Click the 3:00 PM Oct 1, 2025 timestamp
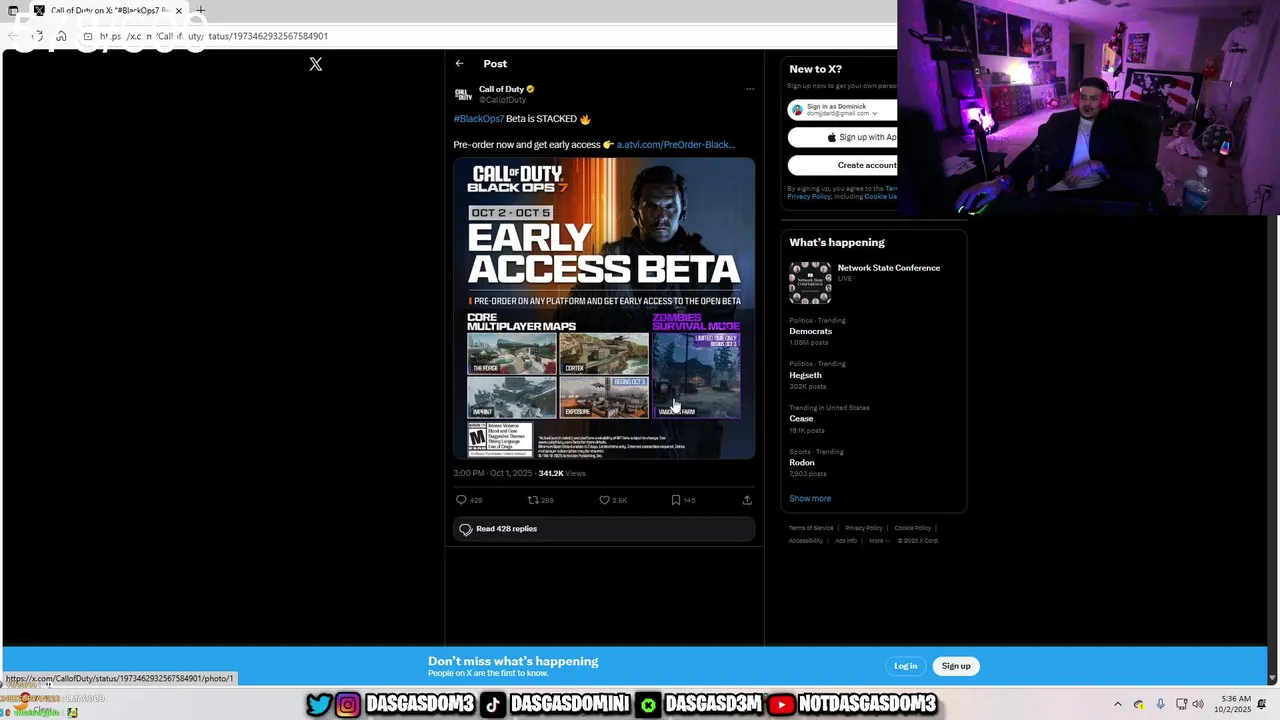1280x720 pixels. click(x=493, y=473)
